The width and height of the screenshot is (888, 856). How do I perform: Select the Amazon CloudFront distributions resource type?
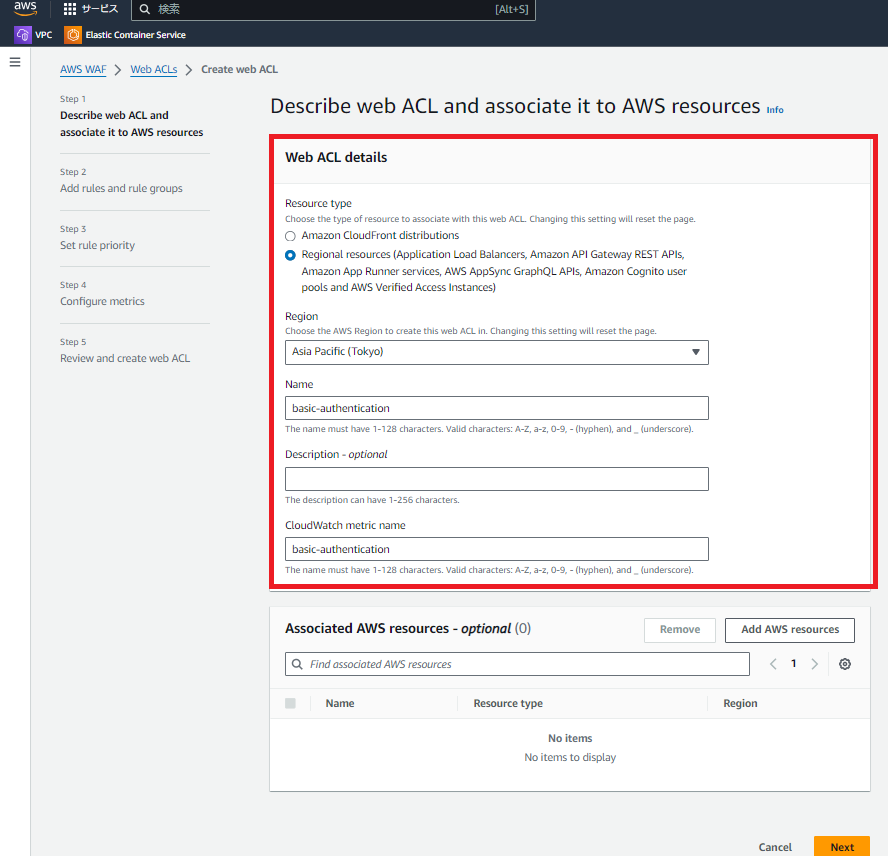[x=290, y=236]
